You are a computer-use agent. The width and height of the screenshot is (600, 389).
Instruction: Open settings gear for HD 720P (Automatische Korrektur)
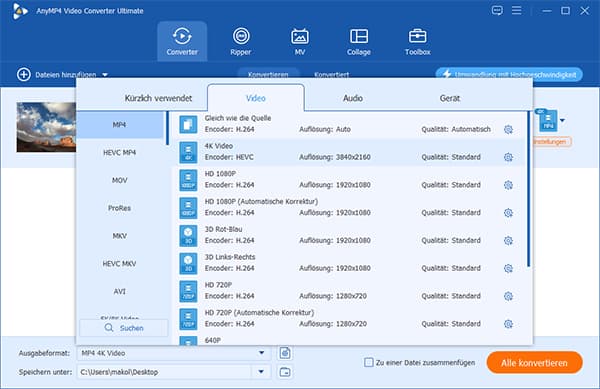pos(508,324)
